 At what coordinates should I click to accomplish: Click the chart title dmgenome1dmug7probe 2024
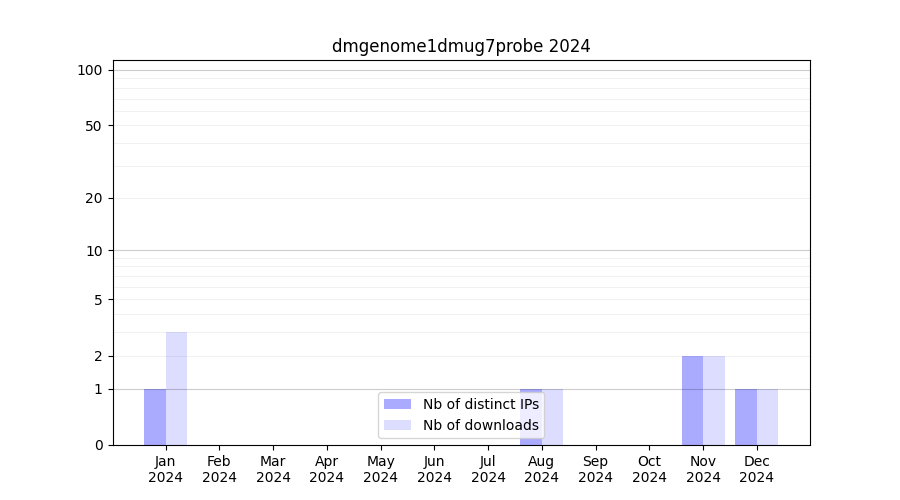pos(461,47)
